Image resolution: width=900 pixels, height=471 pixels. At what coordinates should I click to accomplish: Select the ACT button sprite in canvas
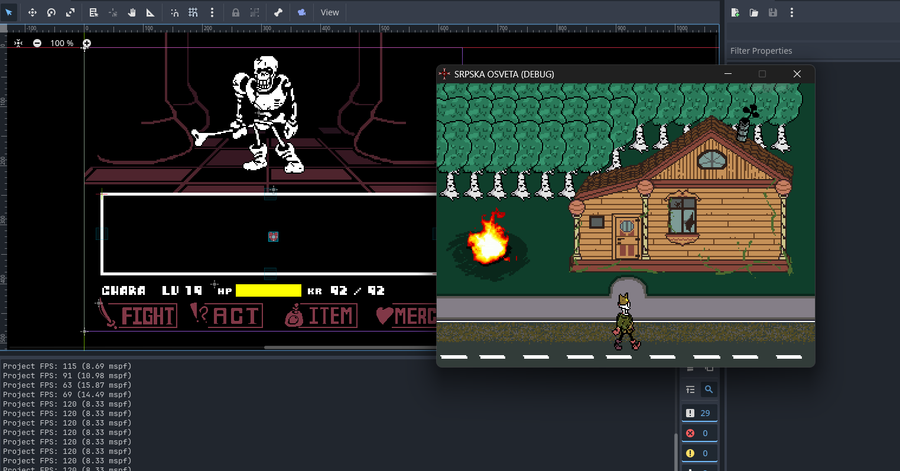coord(226,315)
